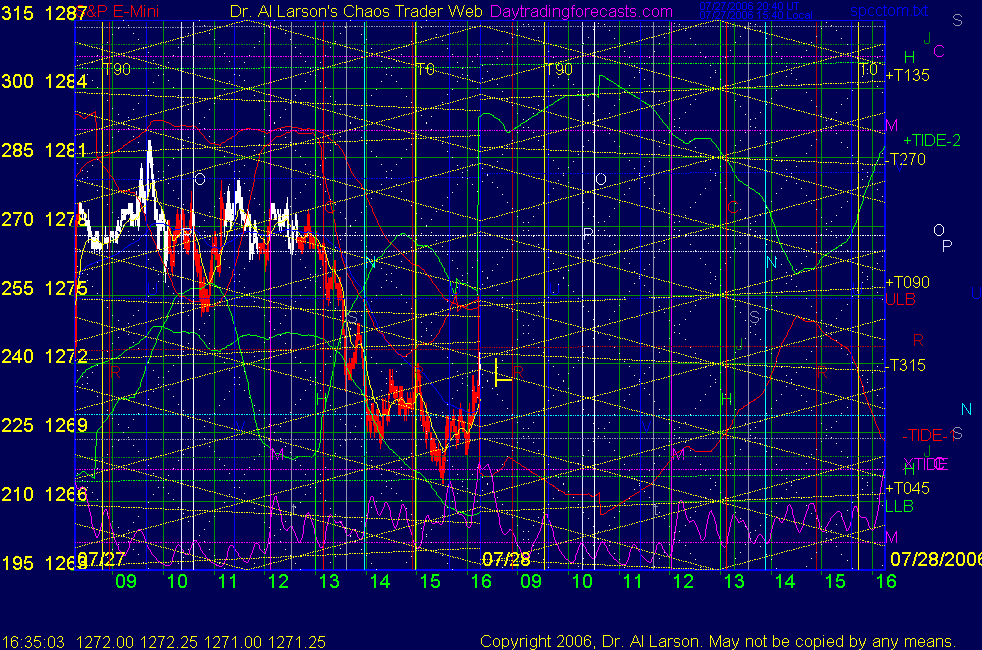
Task: Click the -T270 line label
Action: coord(906,159)
